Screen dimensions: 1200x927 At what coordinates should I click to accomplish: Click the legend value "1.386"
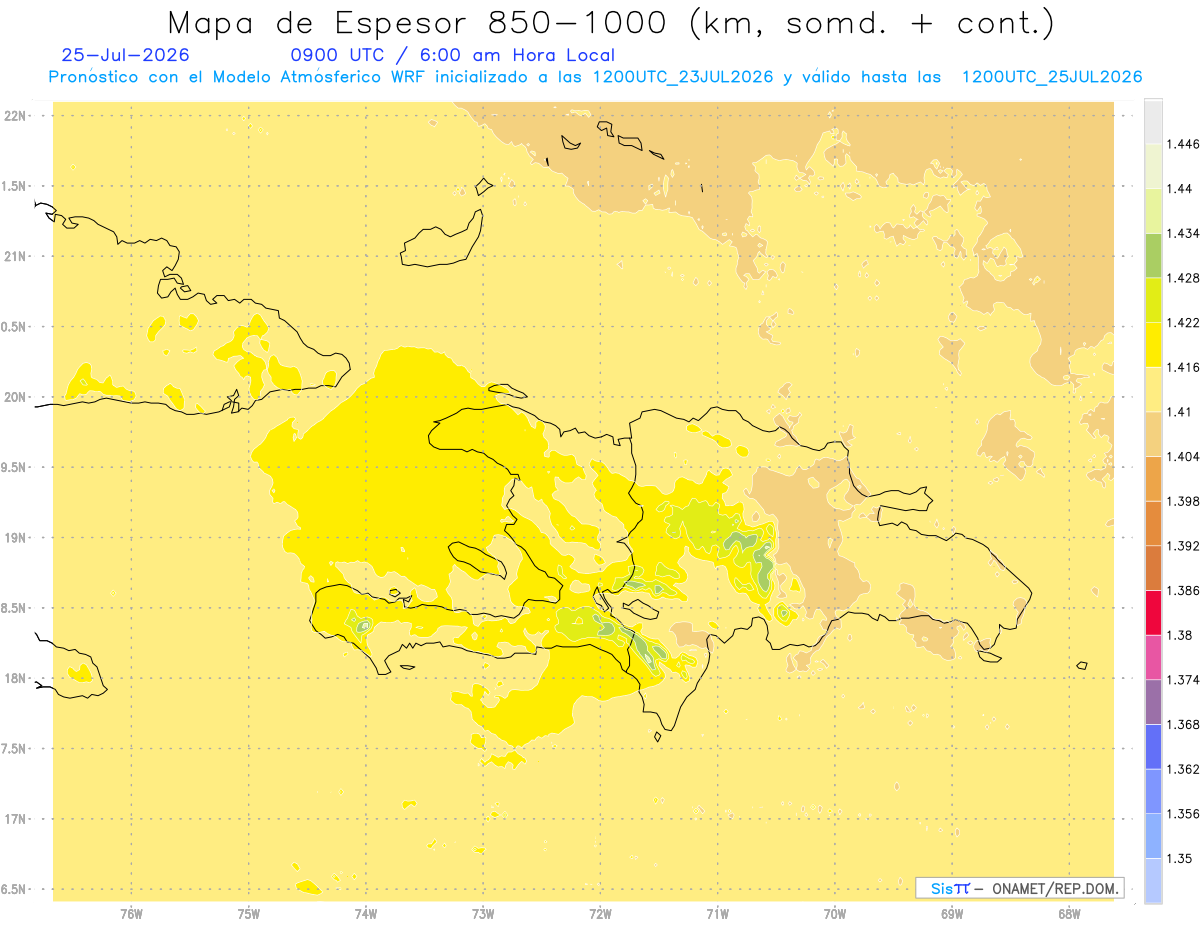pyautogui.click(x=1183, y=590)
